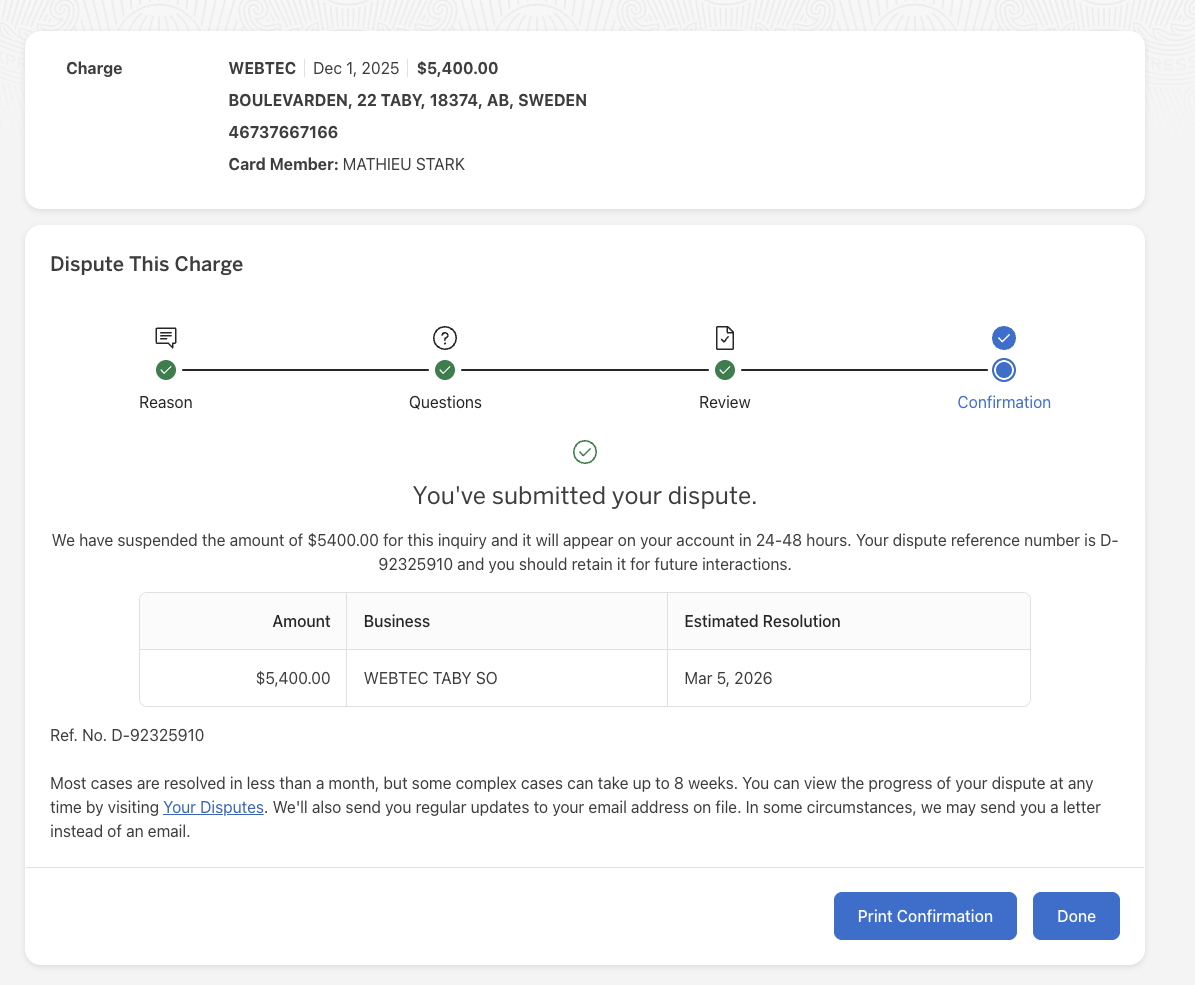Open the Confirmation step label

click(1004, 402)
